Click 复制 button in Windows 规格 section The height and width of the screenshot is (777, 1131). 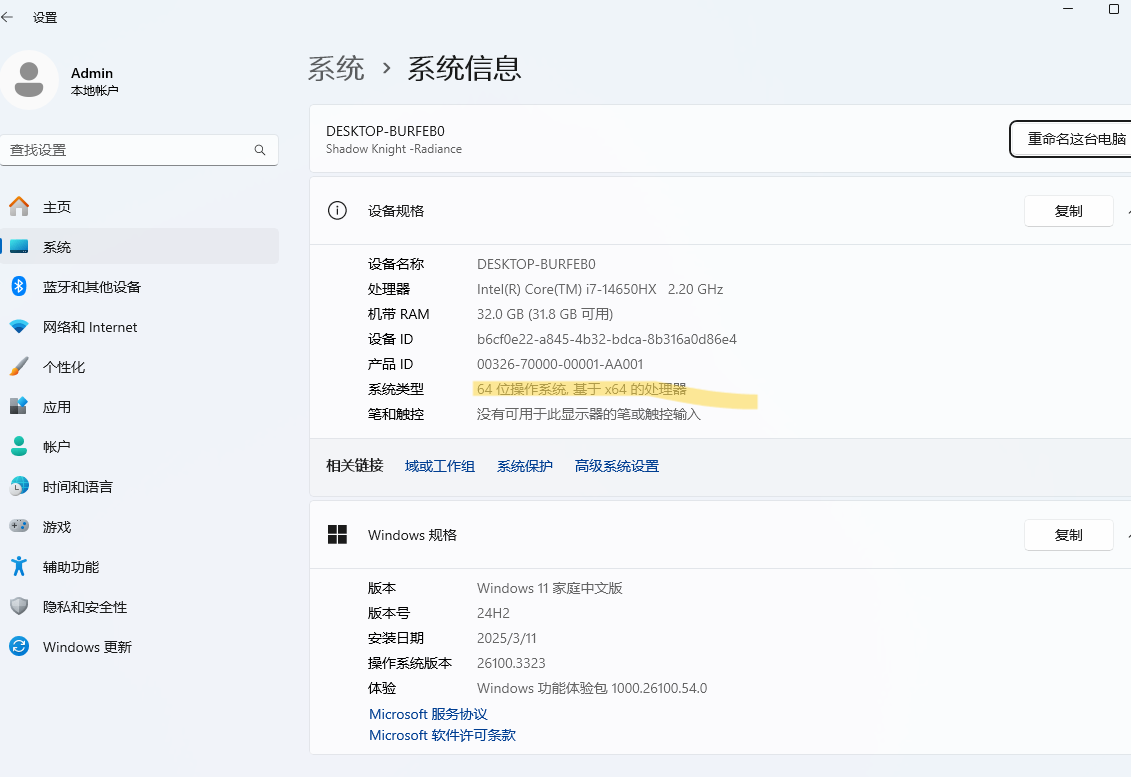click(x=1068, y=535)
